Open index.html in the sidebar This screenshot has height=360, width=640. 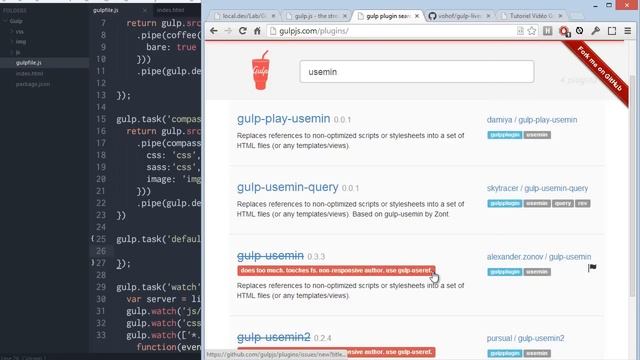29,73
